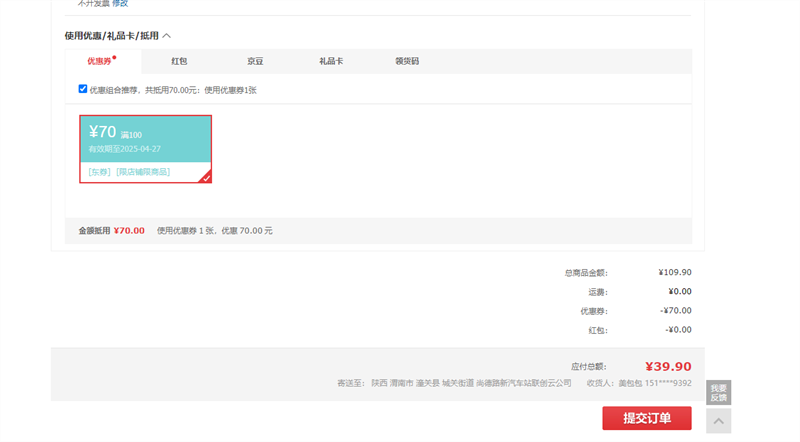Viewport: 800px width, 442px height.
Task: Click the back-to-top arrow icon
Action: 718,421
